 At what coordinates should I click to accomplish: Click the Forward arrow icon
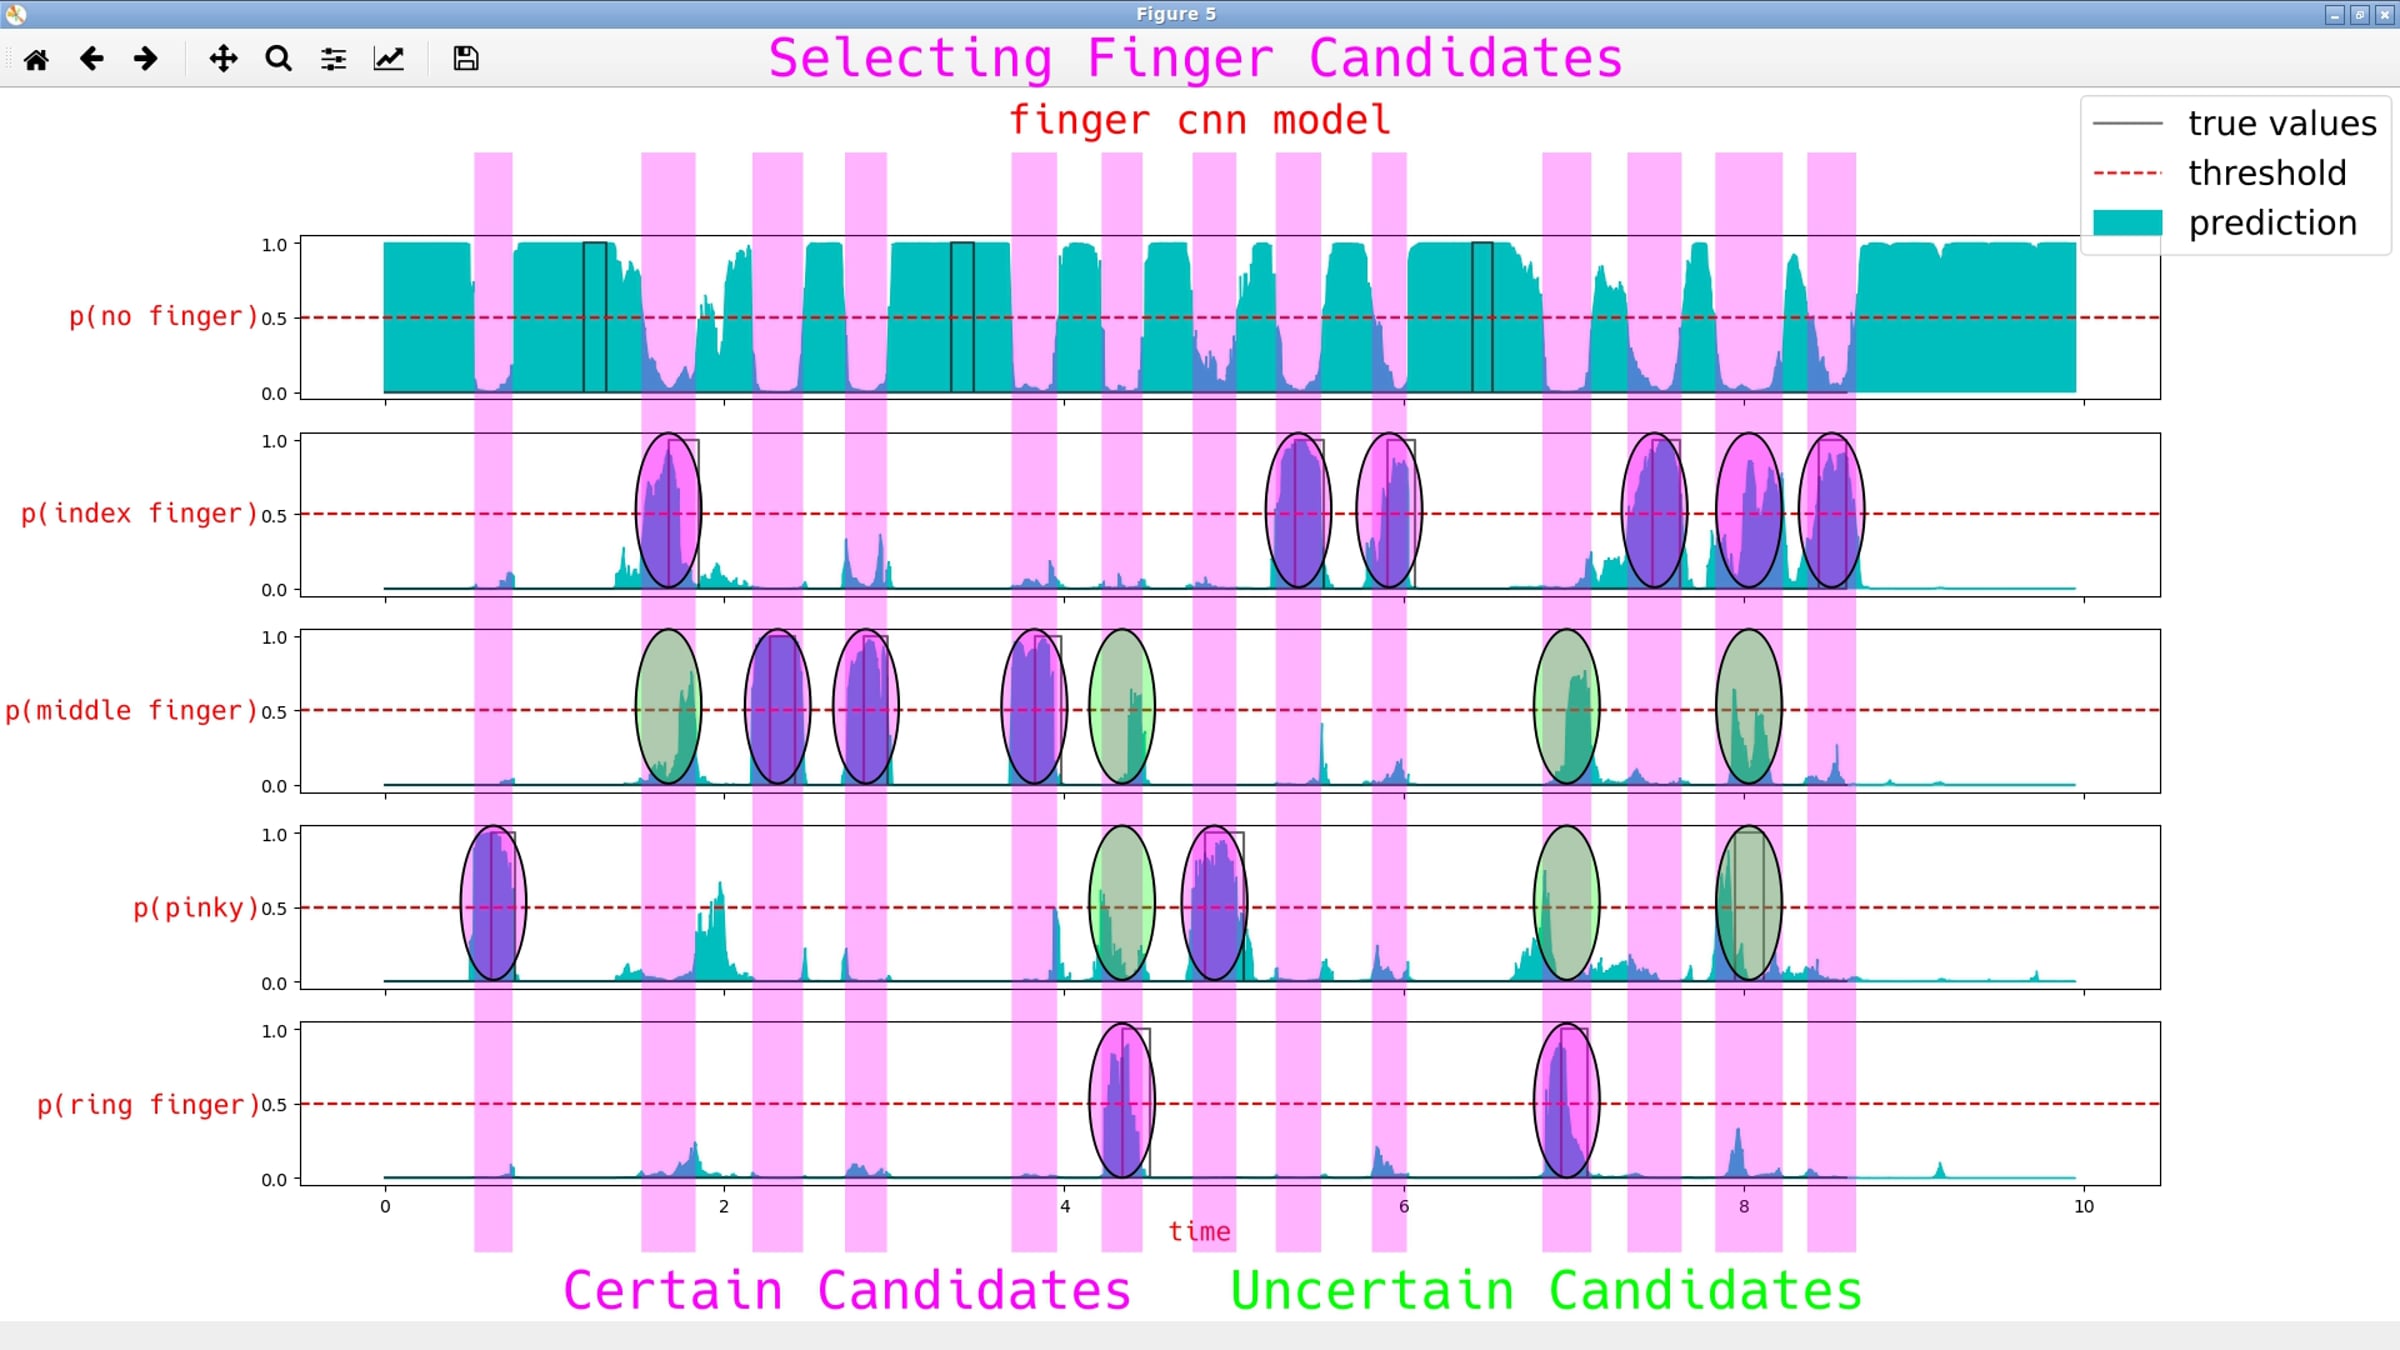coord(146,59)
